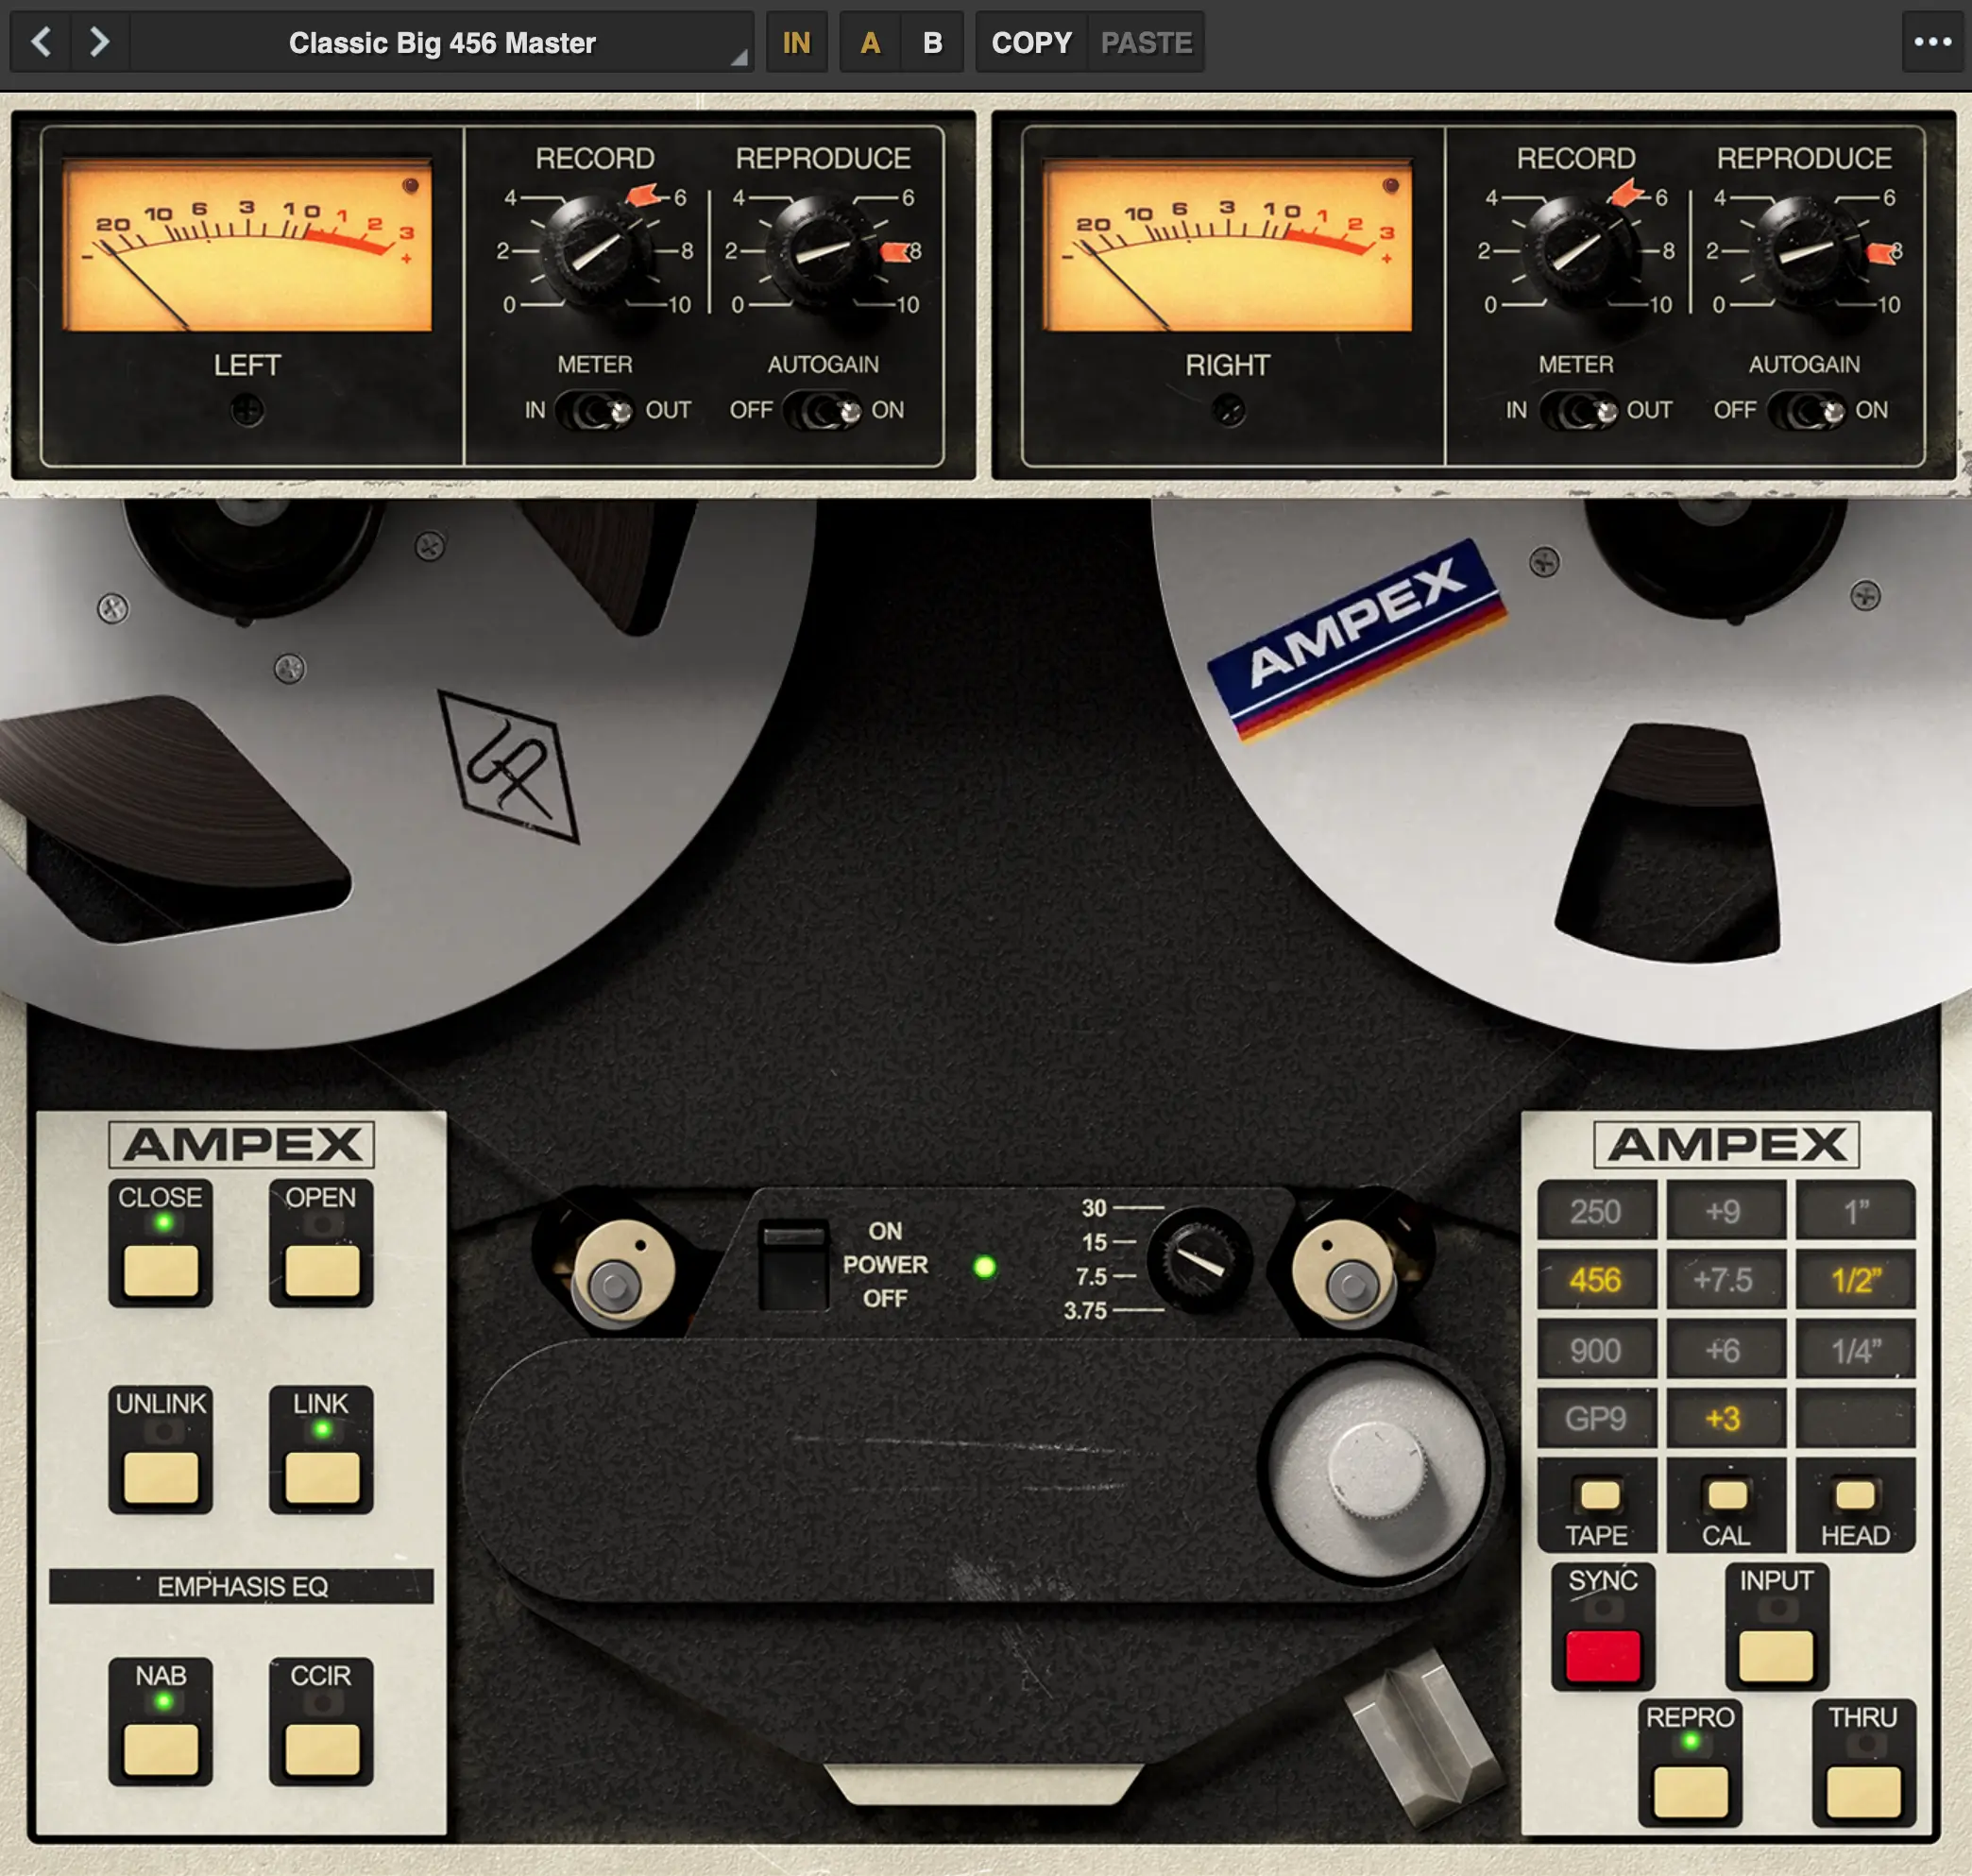1972x1876 pixels.
Task: Select tape formula 900
Action: point(1595,1350)
